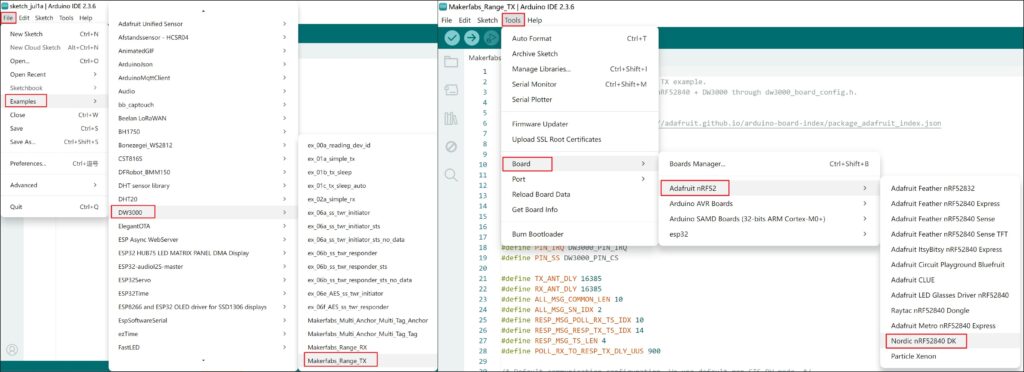Expand the Port submenu in Tools
Image resolution: width=1024 pixels, height=372 pixels.
tap(579, 179)
